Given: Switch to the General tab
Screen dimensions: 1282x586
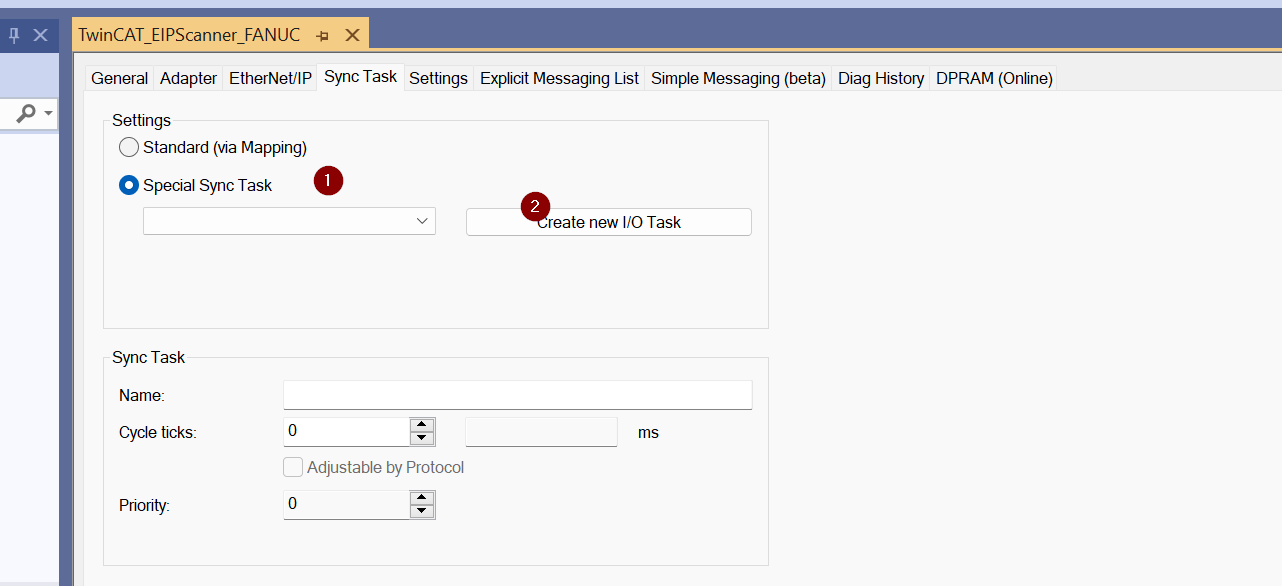Looking at the screenshot, I should click(x=119, y=78).
